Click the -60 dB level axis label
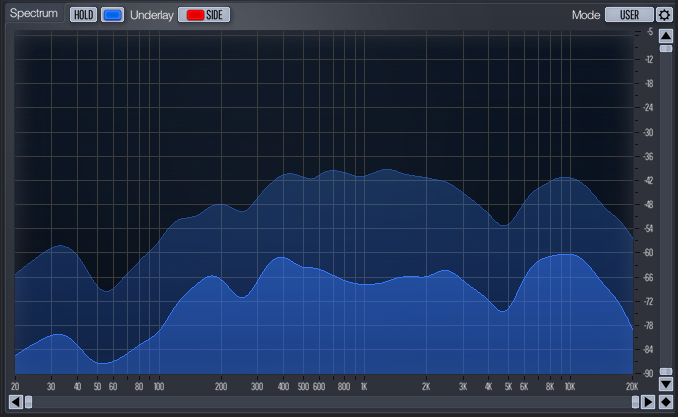Viewport: 678px width, 417px height. 648,253
